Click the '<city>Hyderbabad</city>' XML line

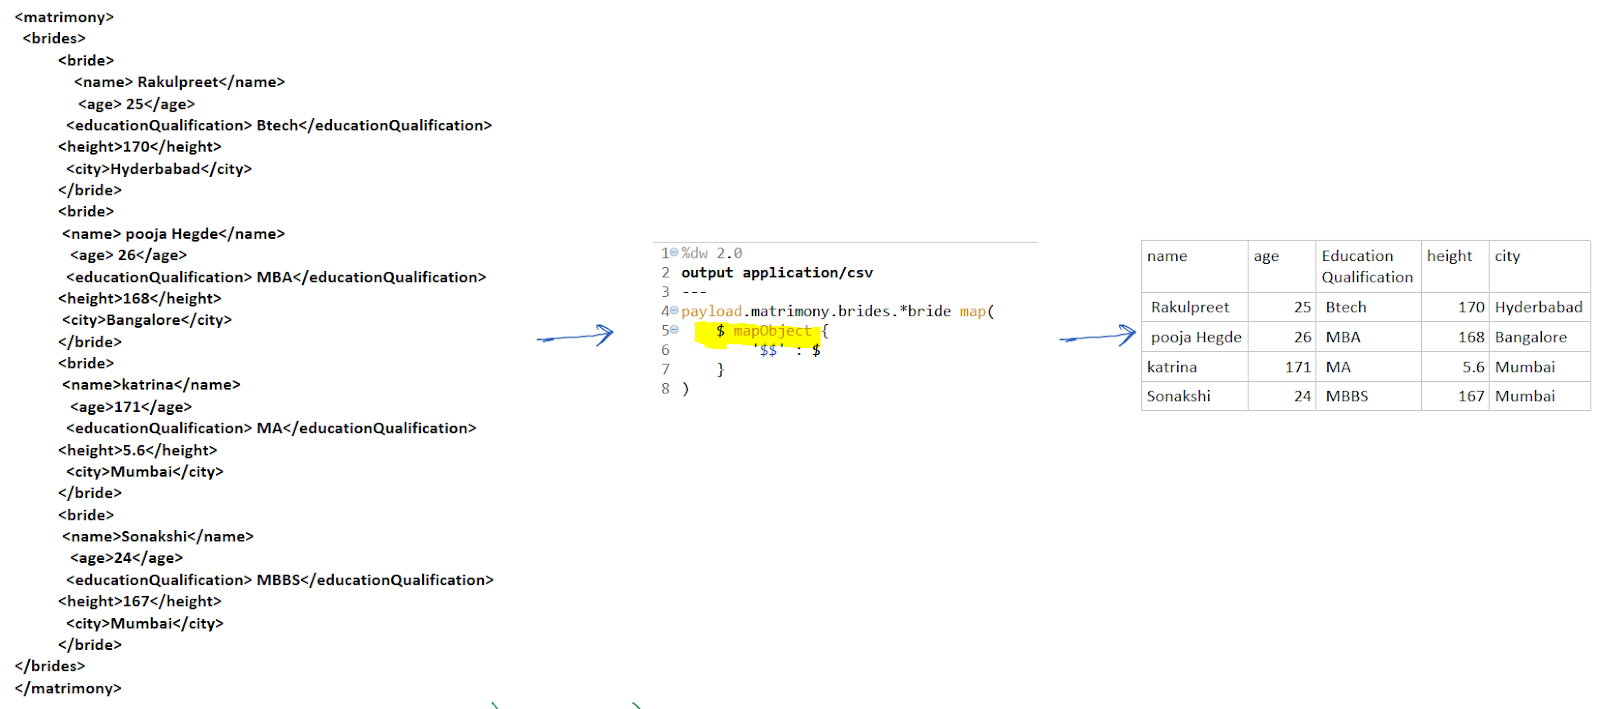(159, 169)
